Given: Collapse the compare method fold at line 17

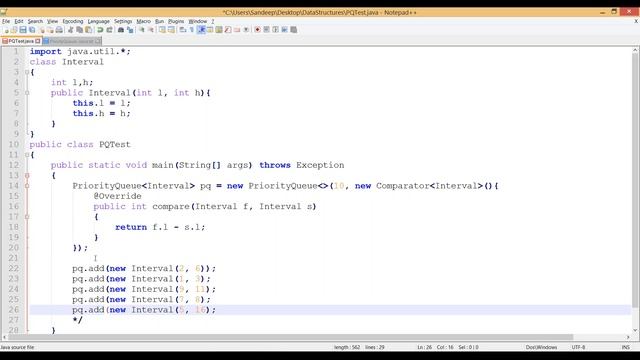Looking at the screenshot, I should click(x=27, y=217).
